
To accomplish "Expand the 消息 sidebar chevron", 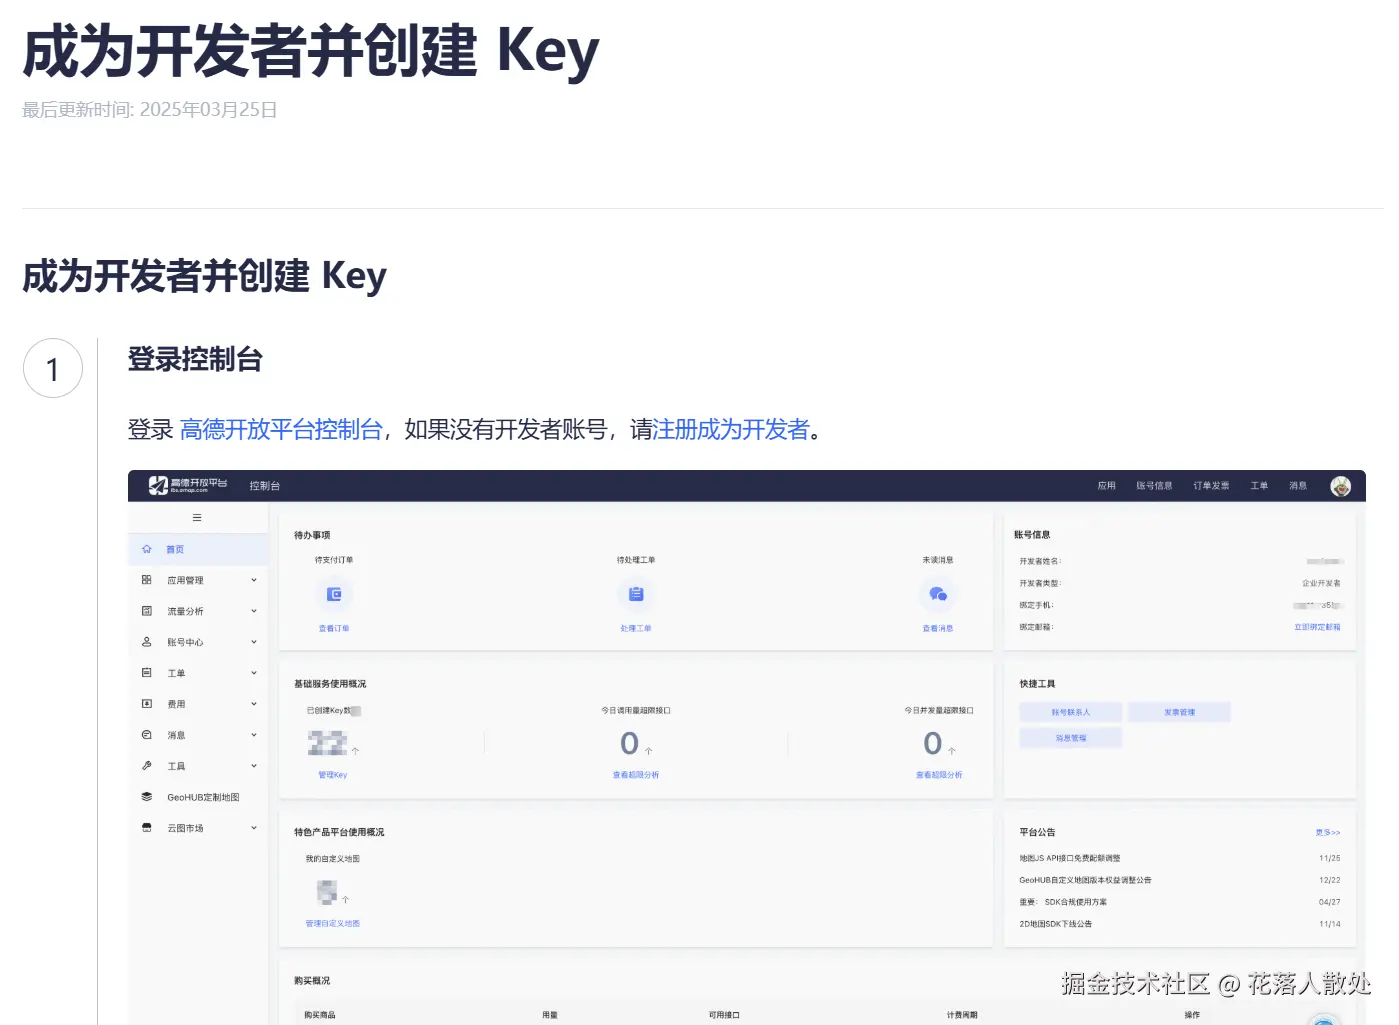I will tap(254, 735).
